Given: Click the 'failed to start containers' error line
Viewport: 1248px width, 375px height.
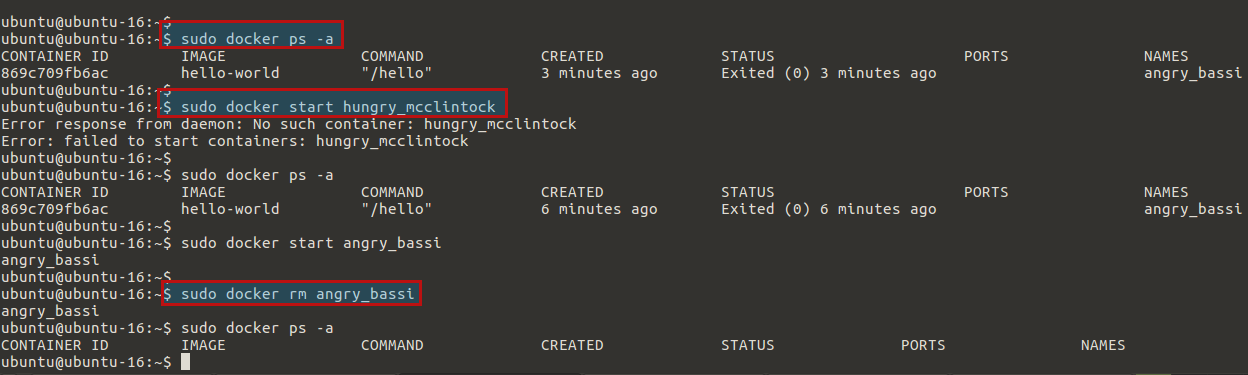Looking at the screenshot, I should (x=234, y=141).
